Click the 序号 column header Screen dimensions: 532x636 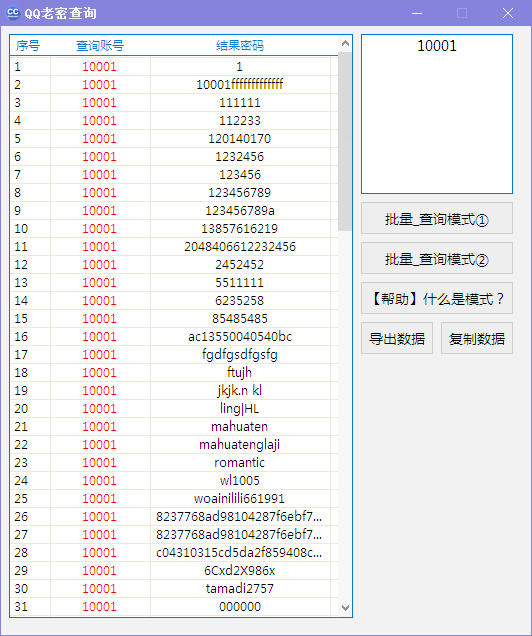(28, 45)
